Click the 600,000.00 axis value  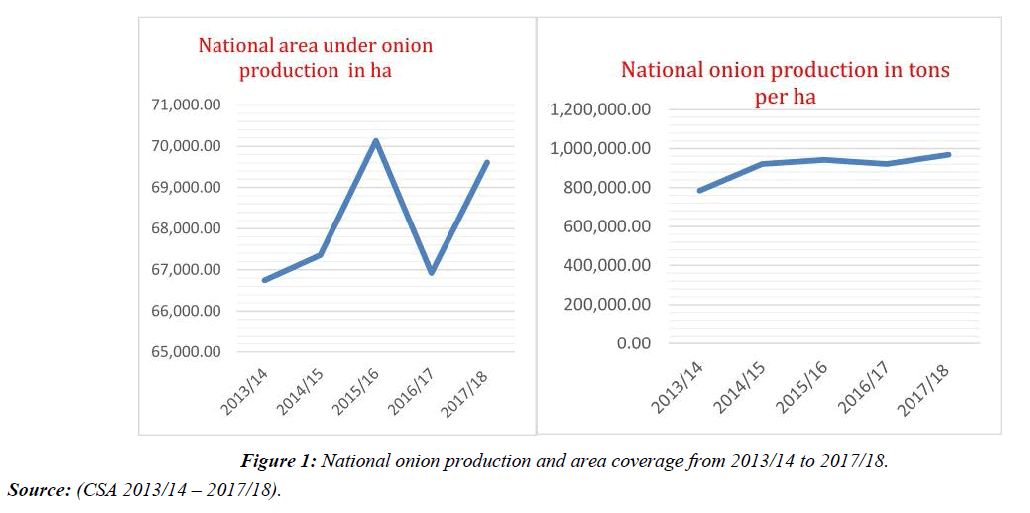[607, 226]
